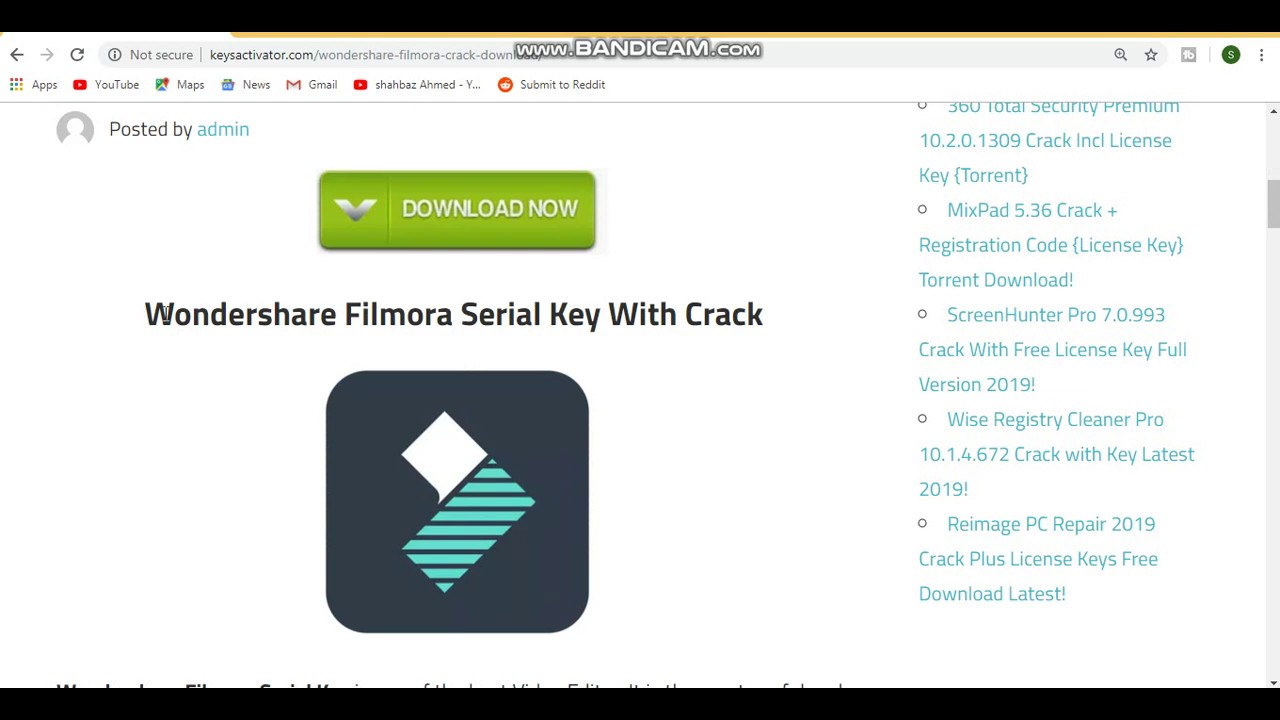1280x720 pixels.
Task: Open the admin author link
Action: tap(223, 129)
